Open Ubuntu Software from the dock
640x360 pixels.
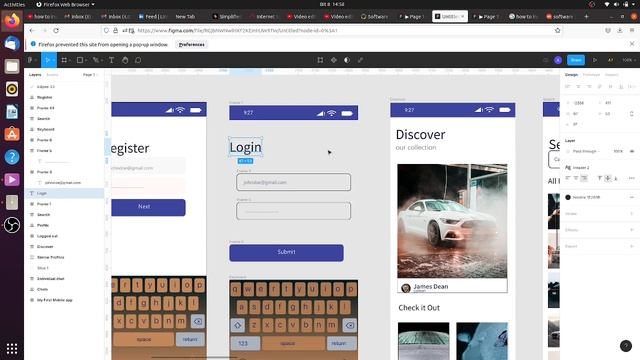12,134
